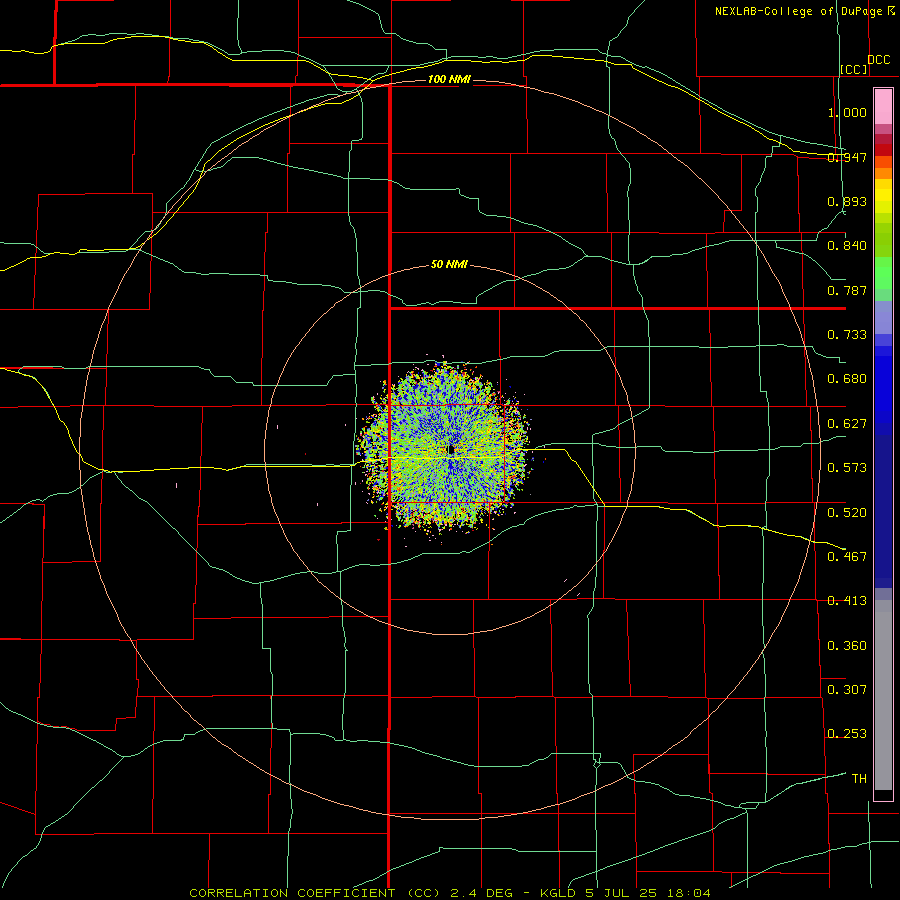The height and width of the screenshot is (900, 900).
Task: Click the 0.253 scale value
Action: (x=847, y=734)
